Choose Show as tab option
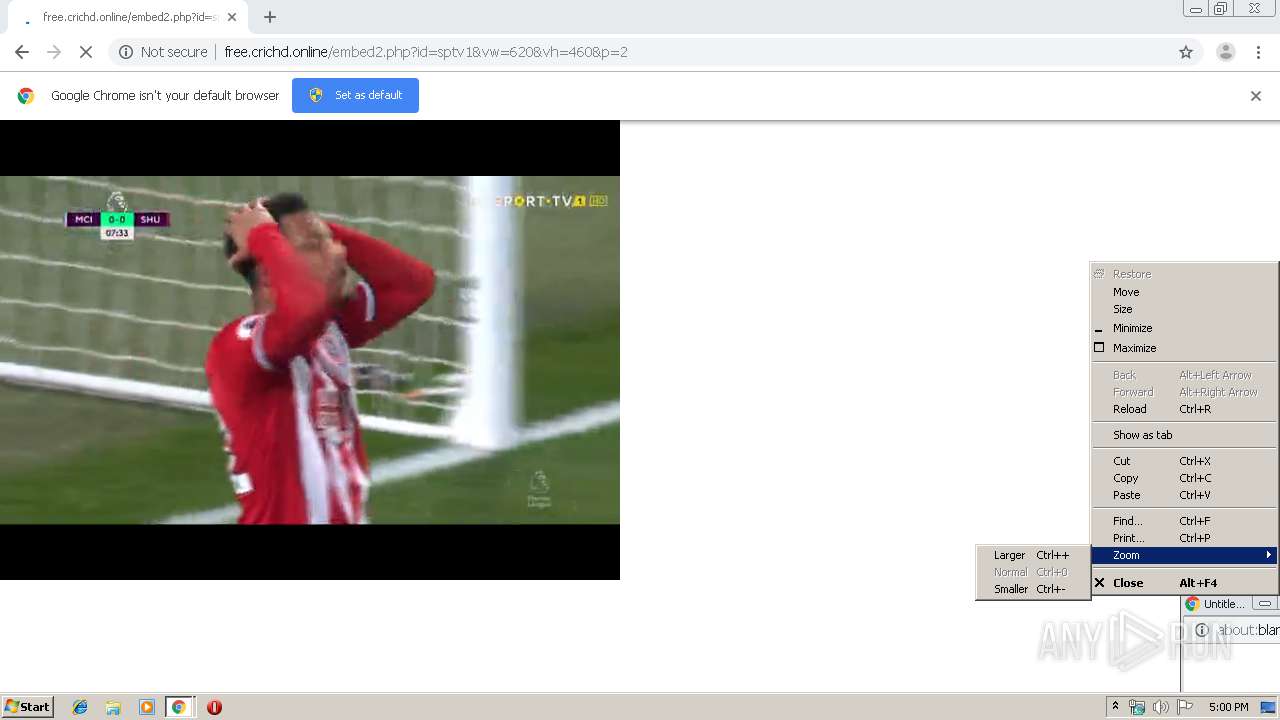 1184,435
